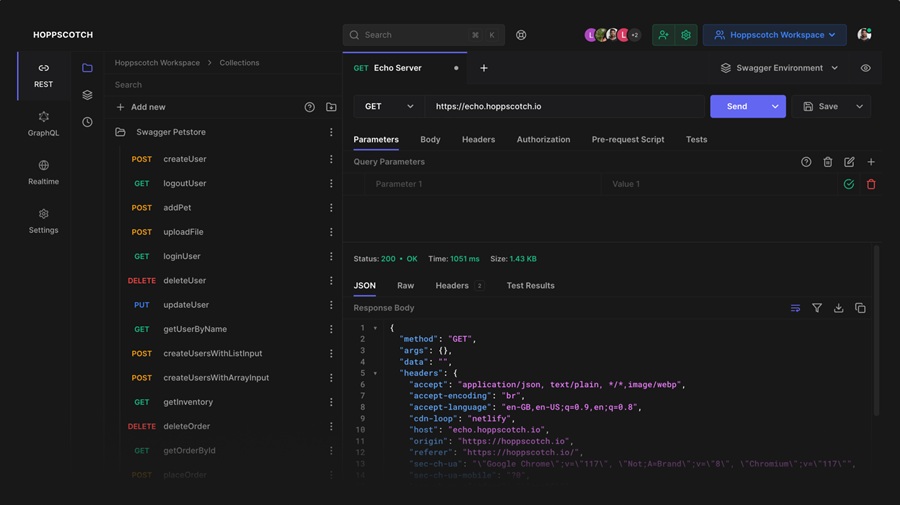Open the user profile avatar
This screenshot has height=505, width=900.
click(x=864, y=34)
